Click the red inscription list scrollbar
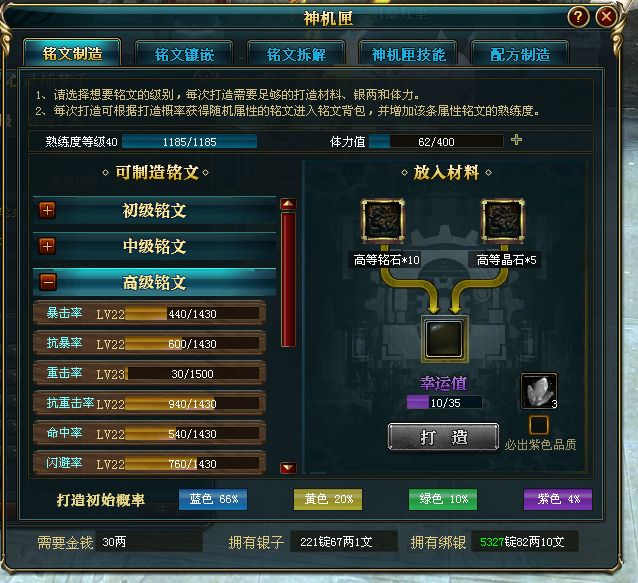638x583 pixels. coord(288,279)
